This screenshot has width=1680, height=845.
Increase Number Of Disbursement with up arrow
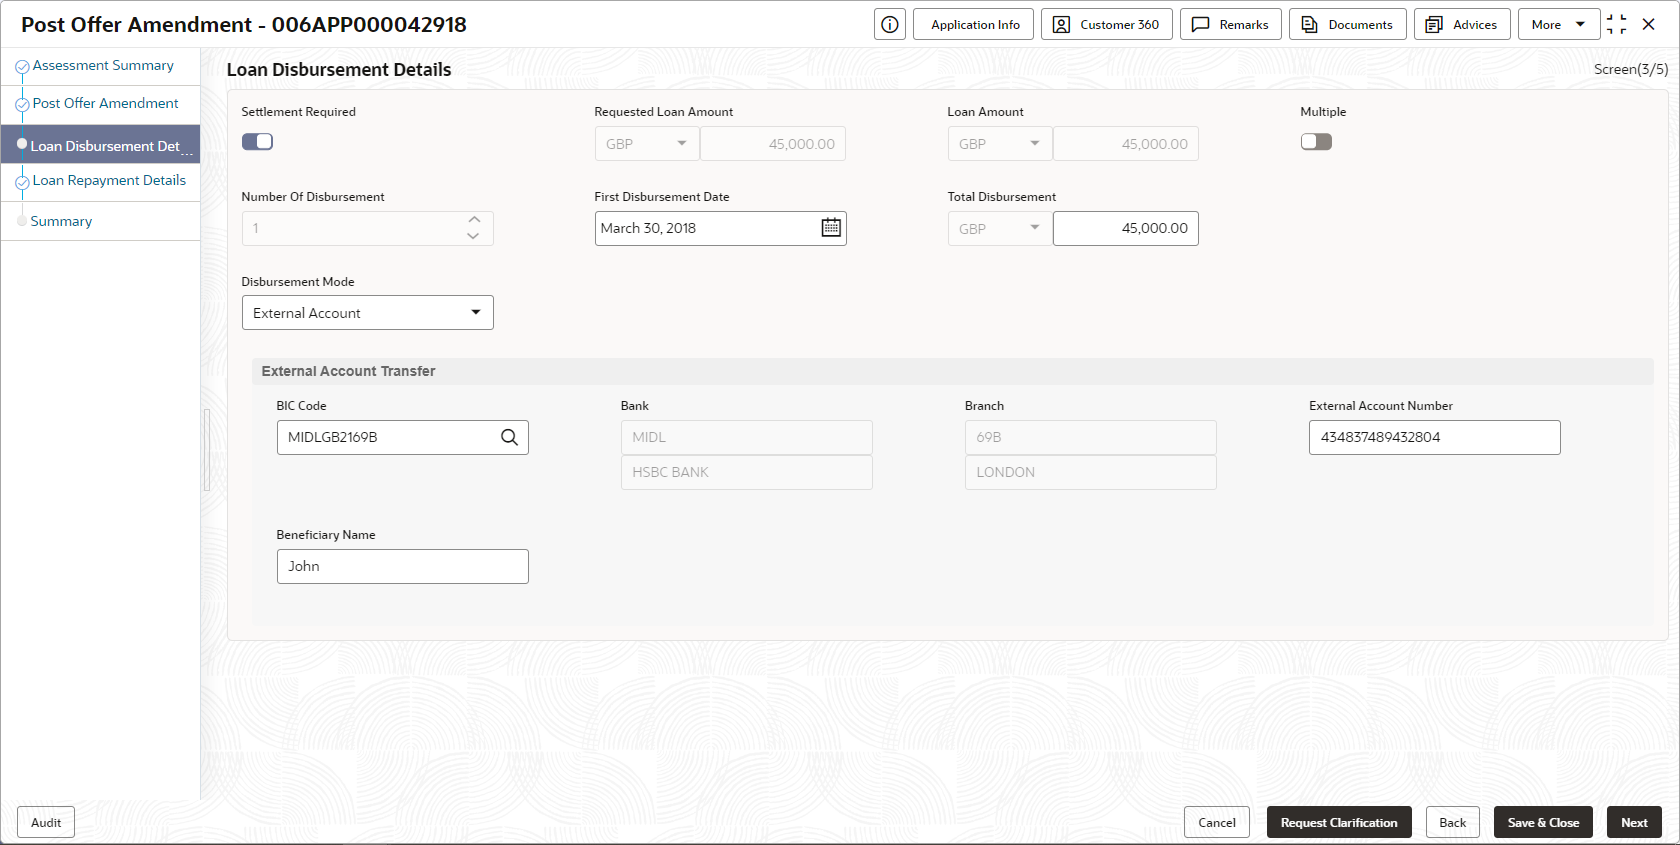tap(474, 220)
